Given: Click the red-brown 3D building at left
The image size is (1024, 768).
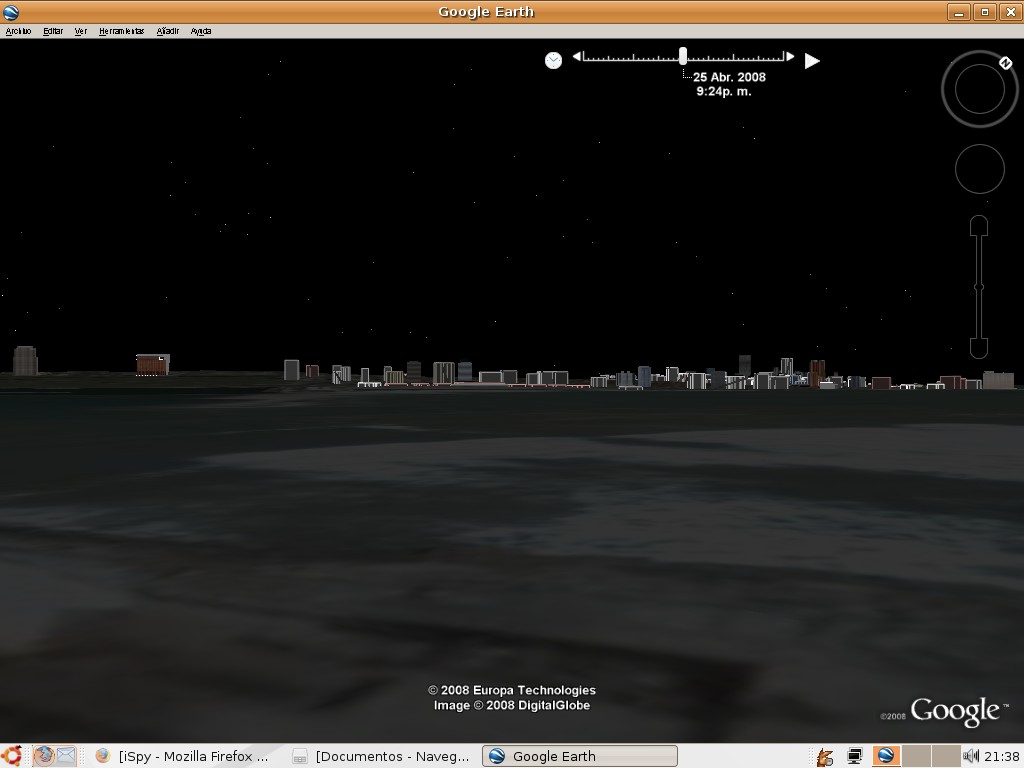Looking at the screenshot, I should pos(153,364).
